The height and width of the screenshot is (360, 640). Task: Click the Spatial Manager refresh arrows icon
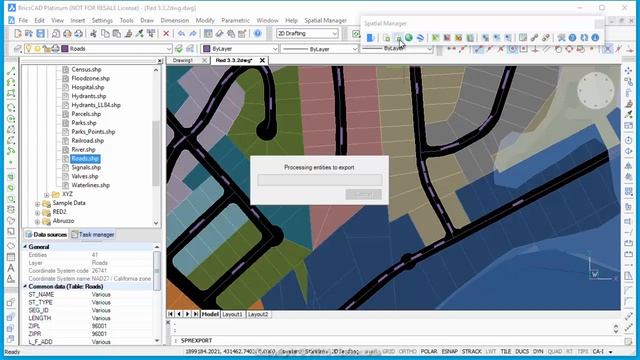584,38
